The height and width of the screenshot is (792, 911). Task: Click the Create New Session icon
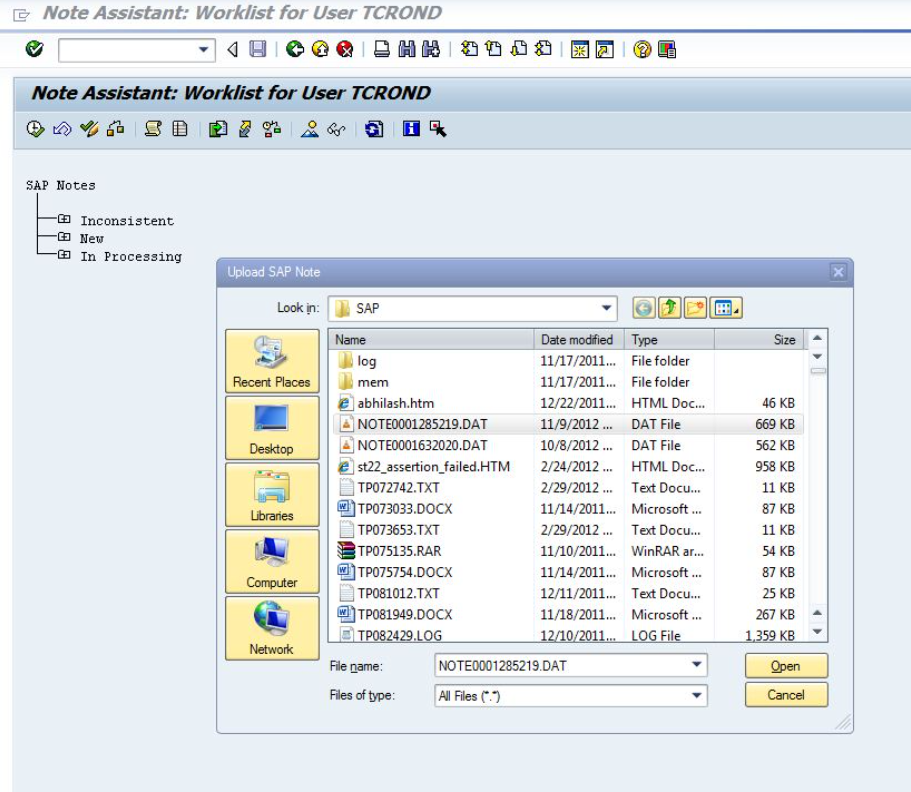(580, 49)
